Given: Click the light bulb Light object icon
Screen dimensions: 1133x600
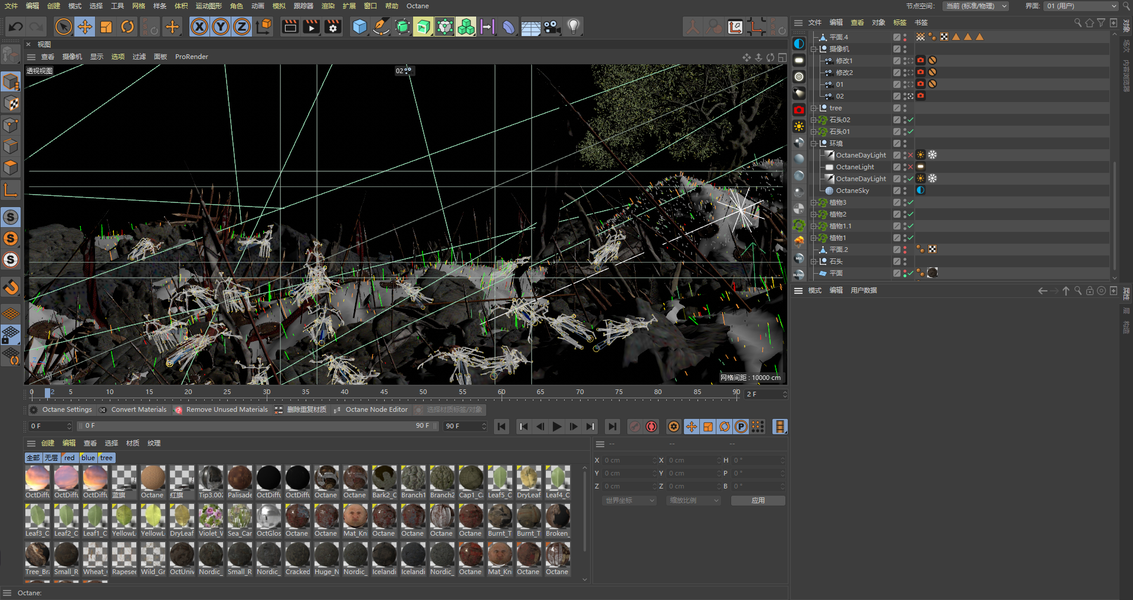Looking at the screenshot, I should coord(574,27).
